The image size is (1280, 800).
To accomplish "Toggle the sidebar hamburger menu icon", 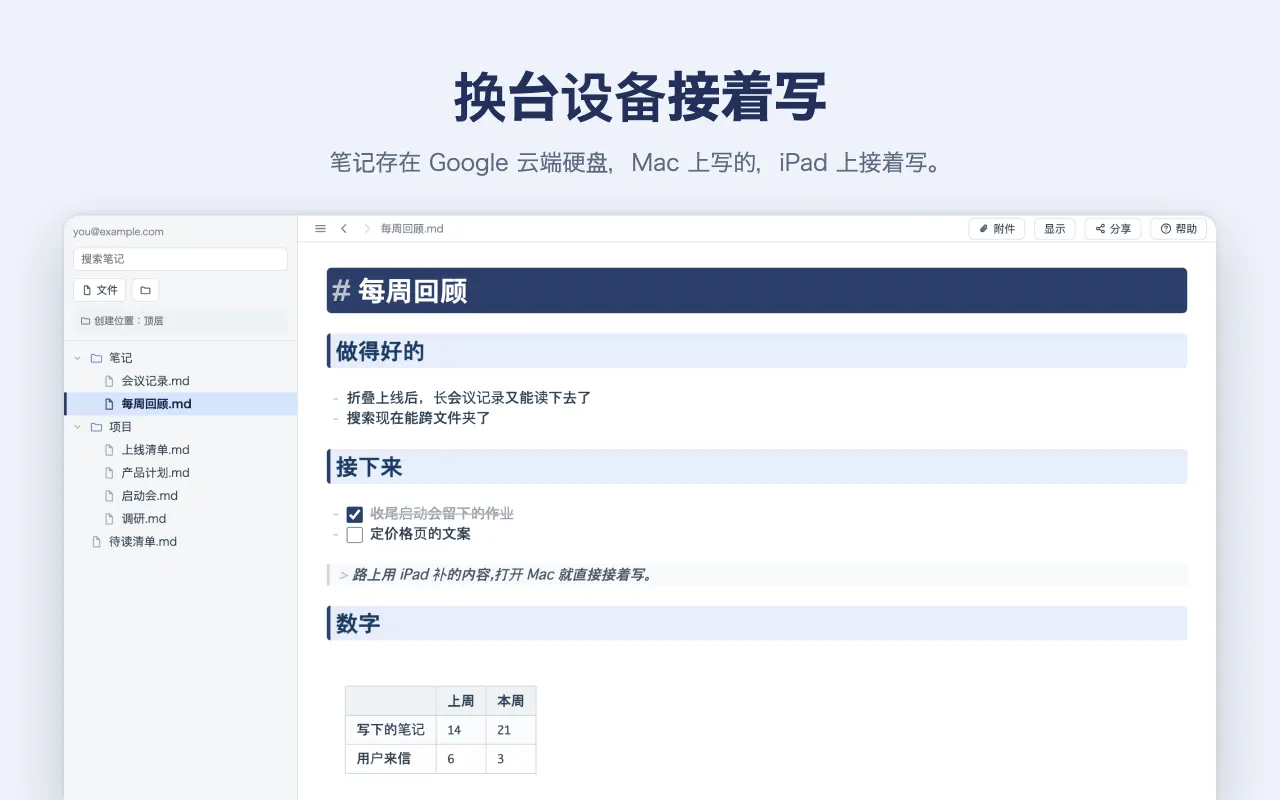I will click(320, 229).
